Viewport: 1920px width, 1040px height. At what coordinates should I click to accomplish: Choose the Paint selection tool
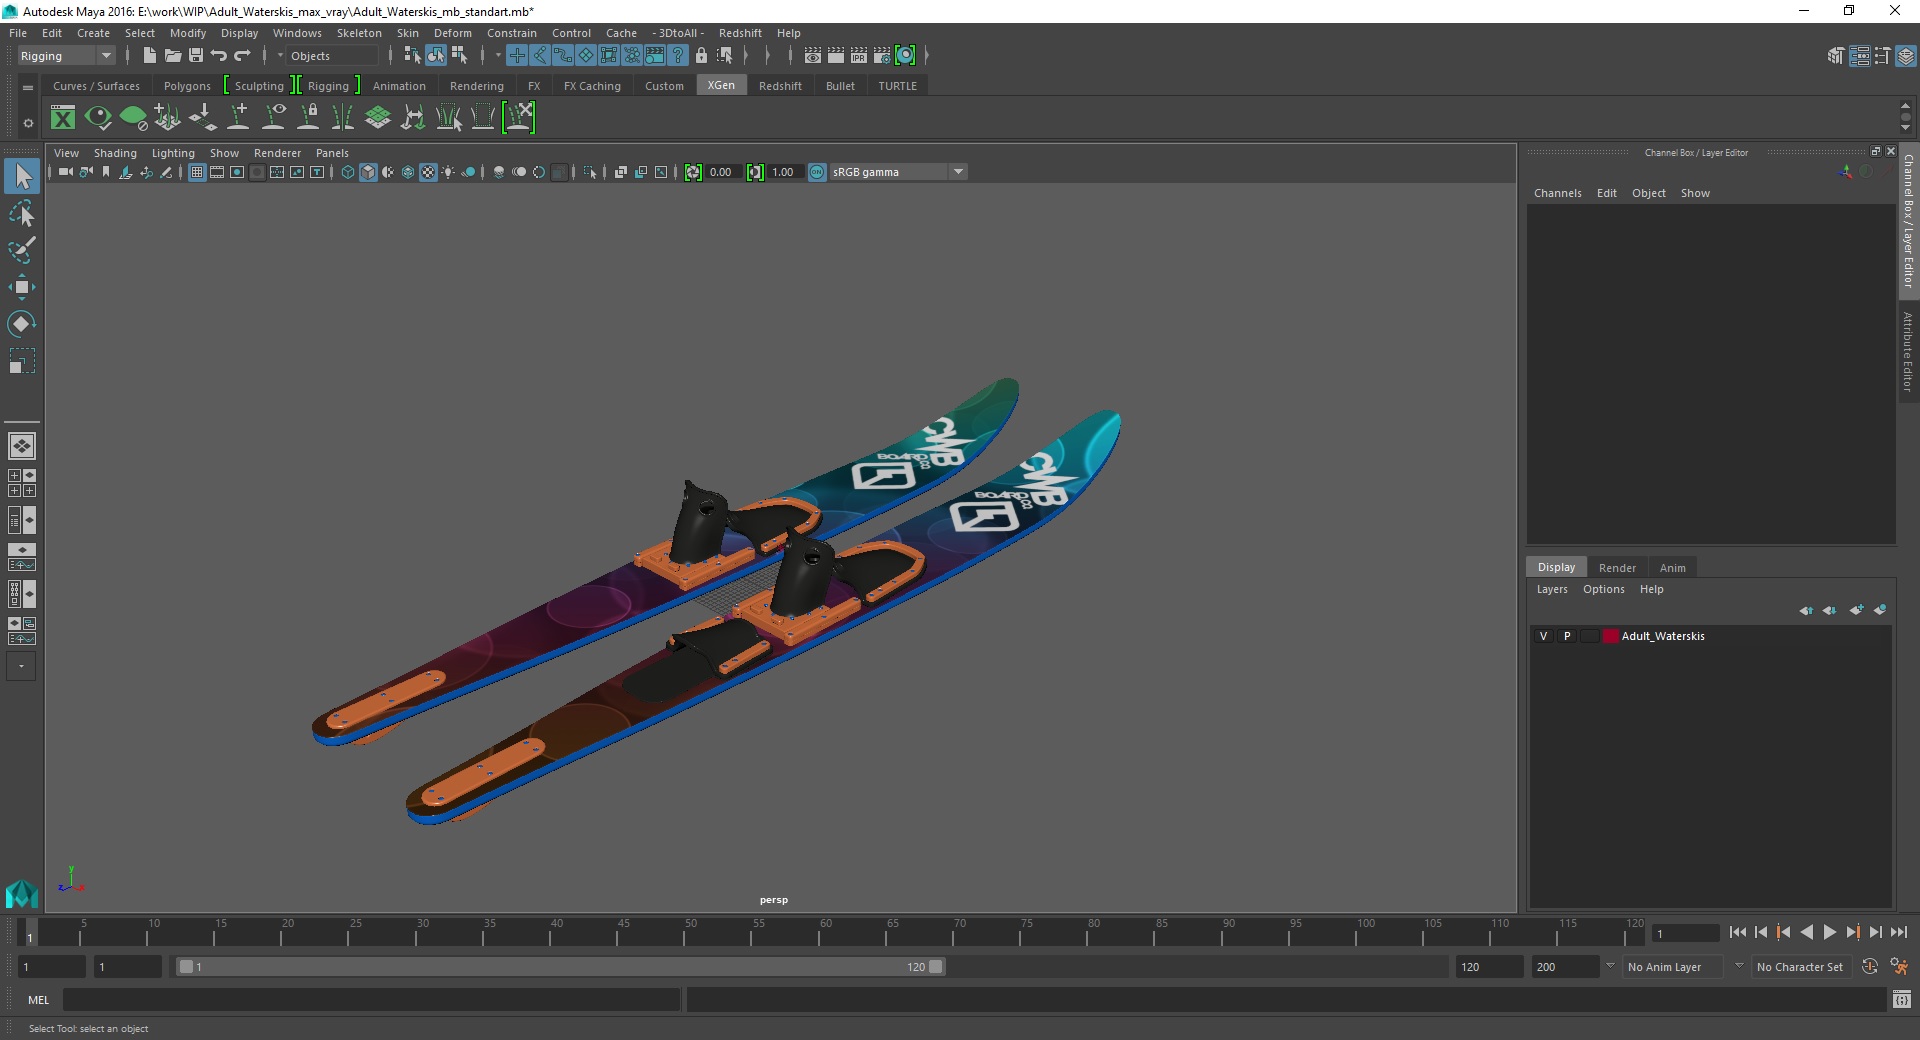[22, 250]
